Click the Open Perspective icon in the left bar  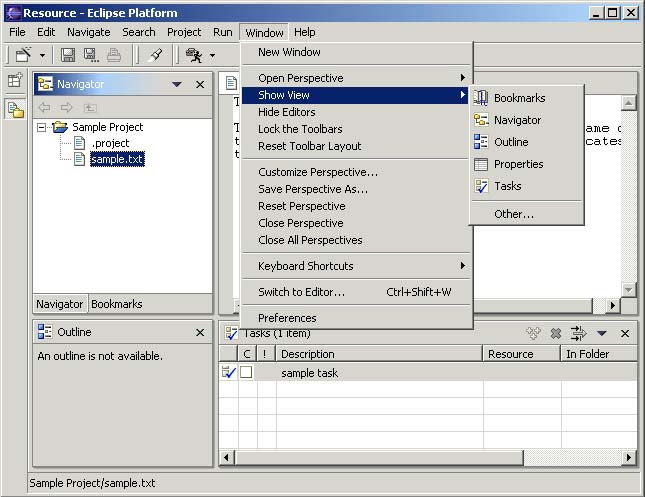[x=15, y=80]
